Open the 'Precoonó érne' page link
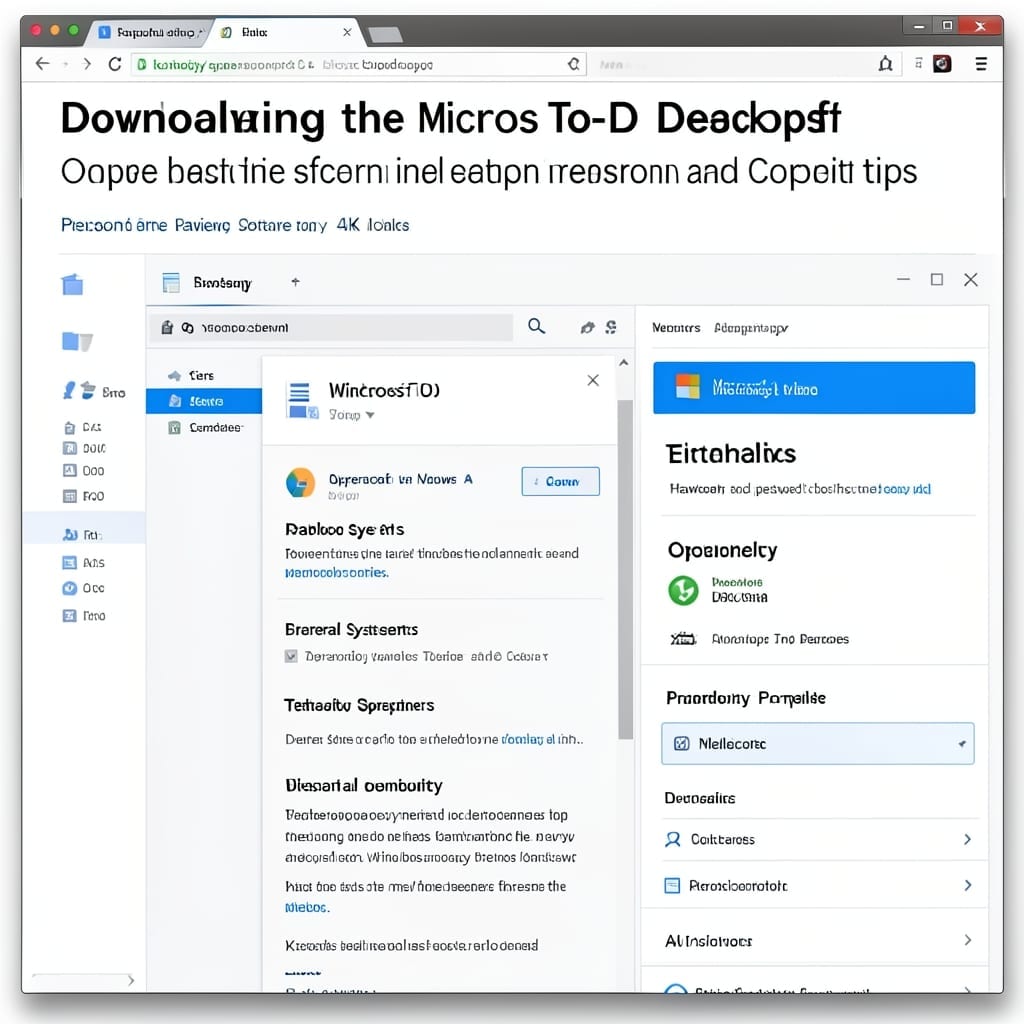 click(x=114, y=225)
